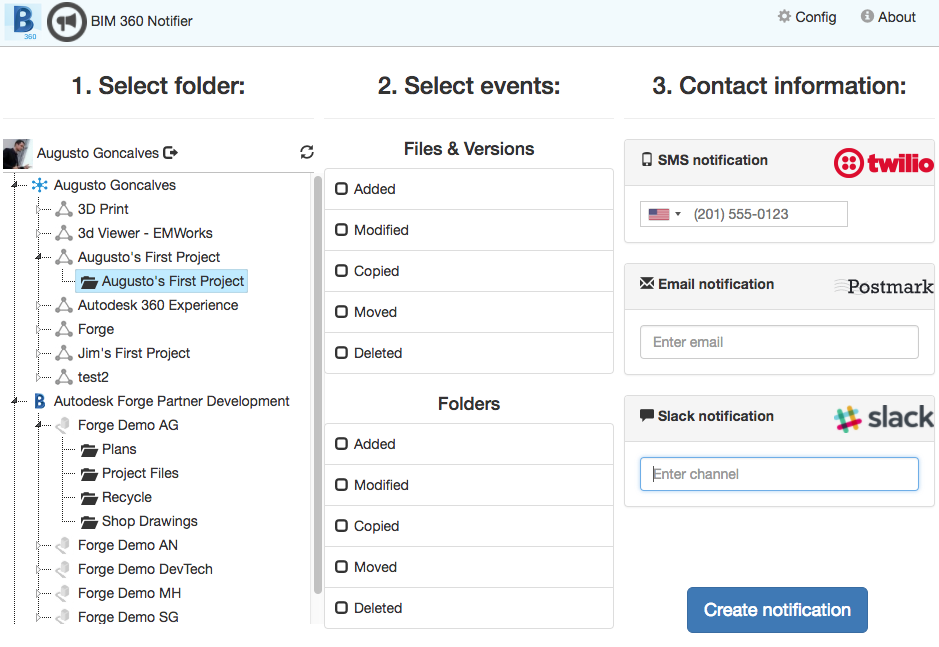Check Added under Files & Versions
Screen dimensions: 939x647
342,189
